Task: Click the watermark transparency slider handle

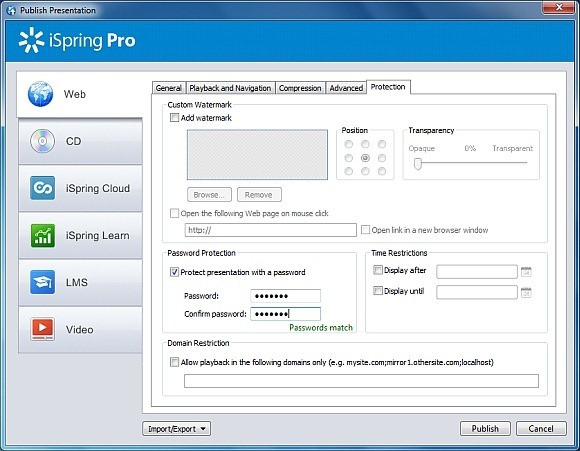Action: (x=418, y=163)
